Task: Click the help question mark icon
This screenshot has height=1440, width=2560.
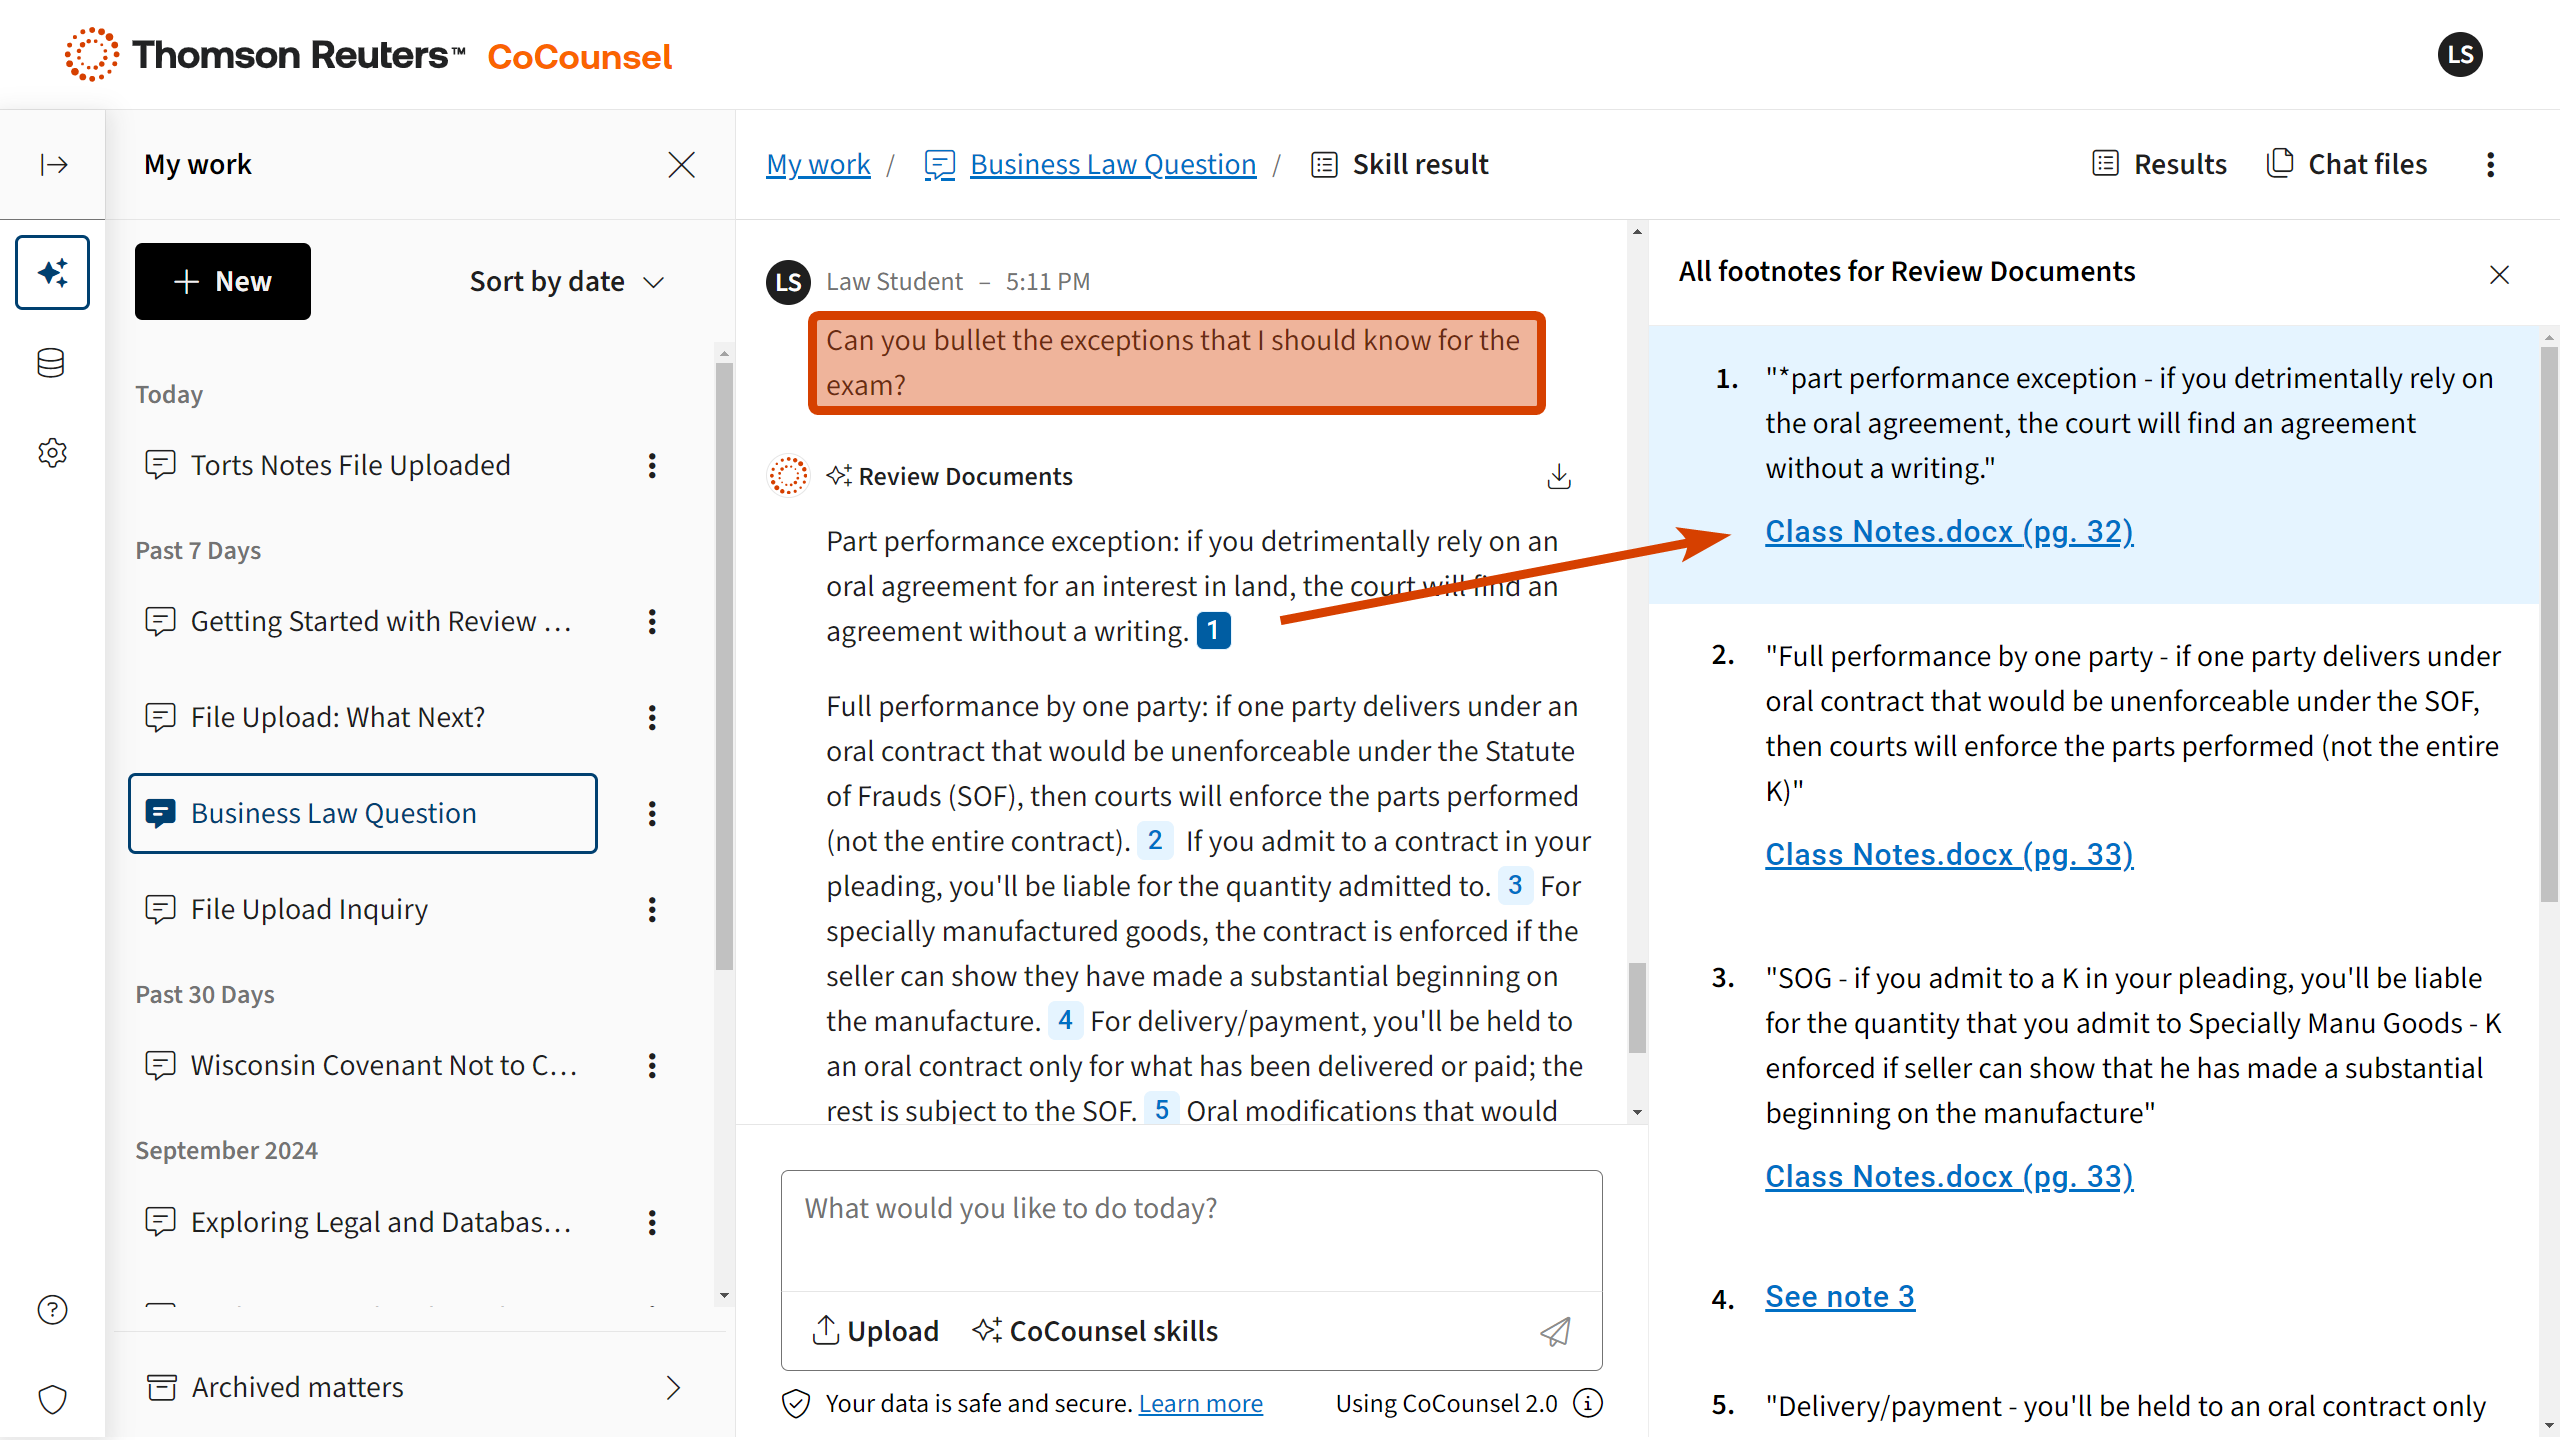Action: [x=52, y=1309]
